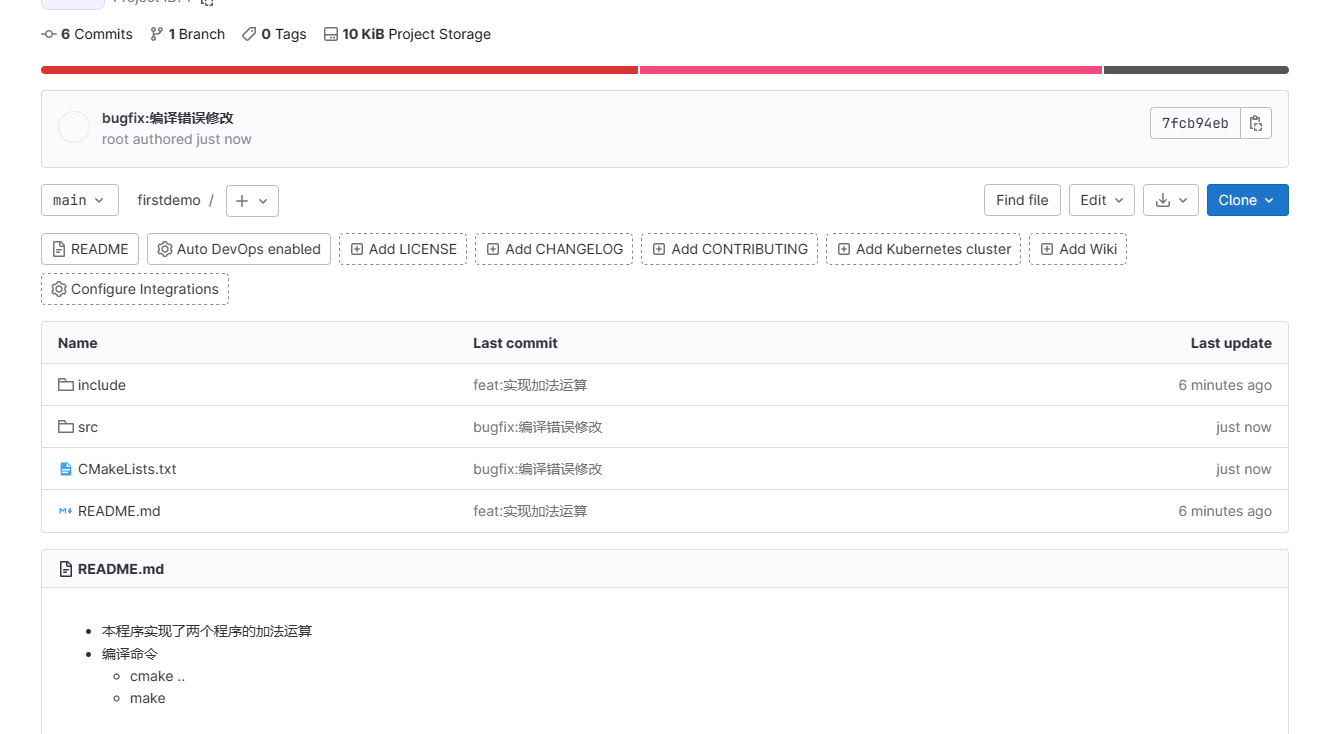Click the file icon next to CMakeLists.txt
The image size is (1338, 734).
[x=66, y=469]
